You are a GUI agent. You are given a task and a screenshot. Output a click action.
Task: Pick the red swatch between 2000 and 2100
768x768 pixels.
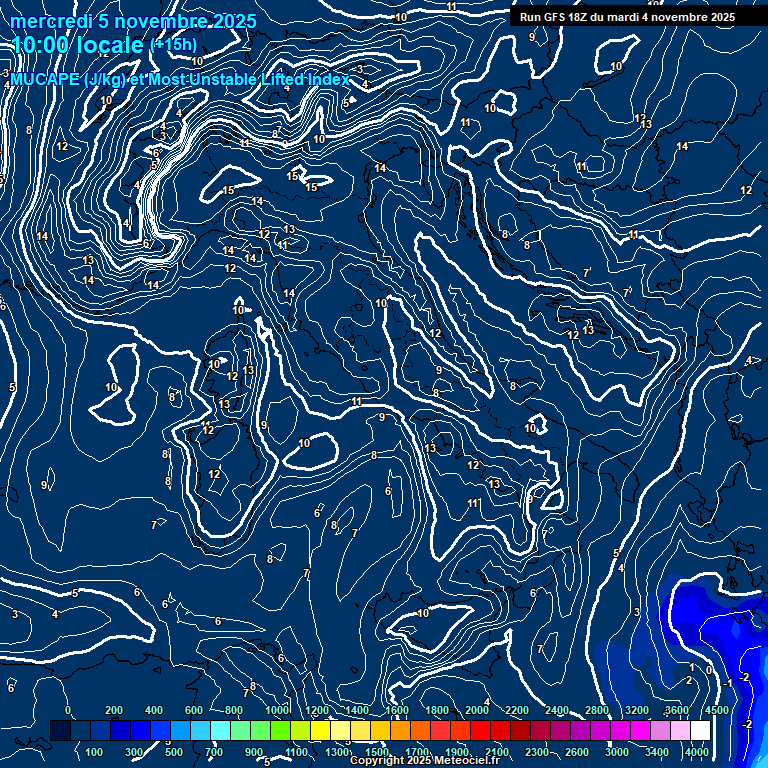pos(480,730)
